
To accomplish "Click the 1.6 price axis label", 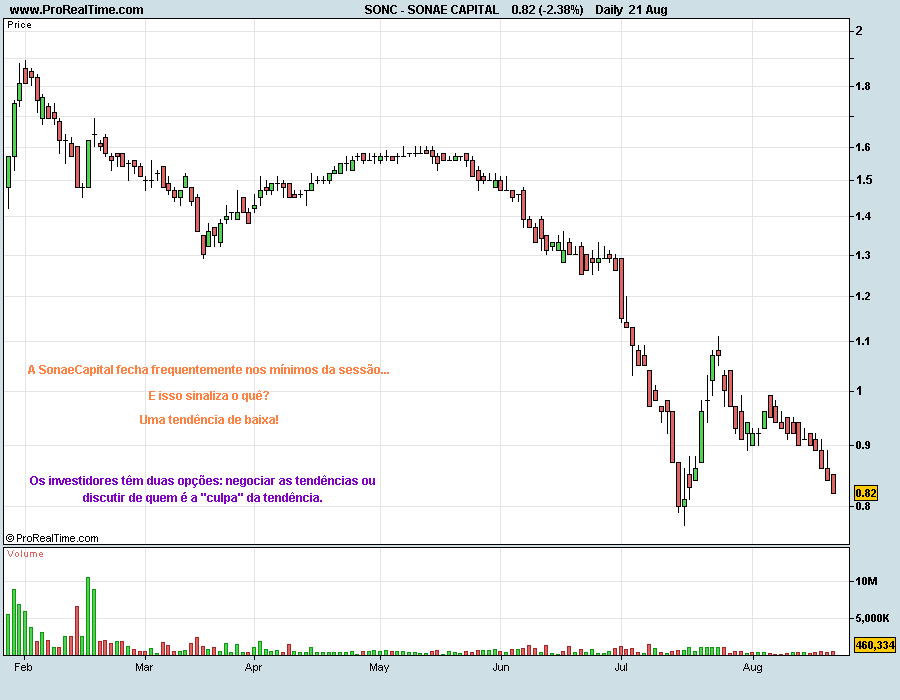I will (863, 147).
